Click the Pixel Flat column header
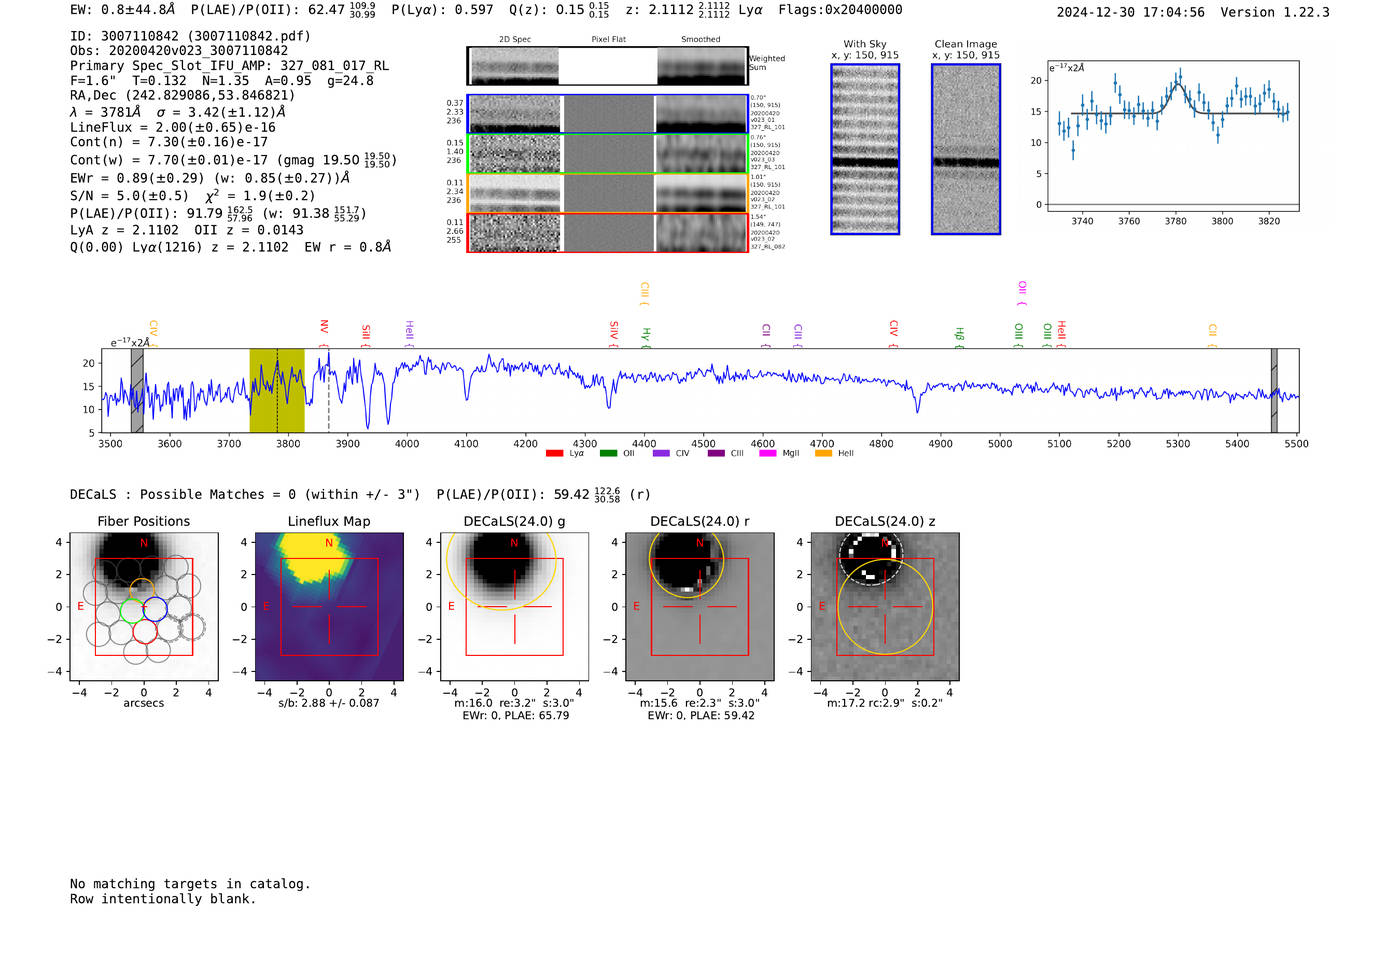The width and height of the screenshot is (1400, 953). (x=608, y=40)
